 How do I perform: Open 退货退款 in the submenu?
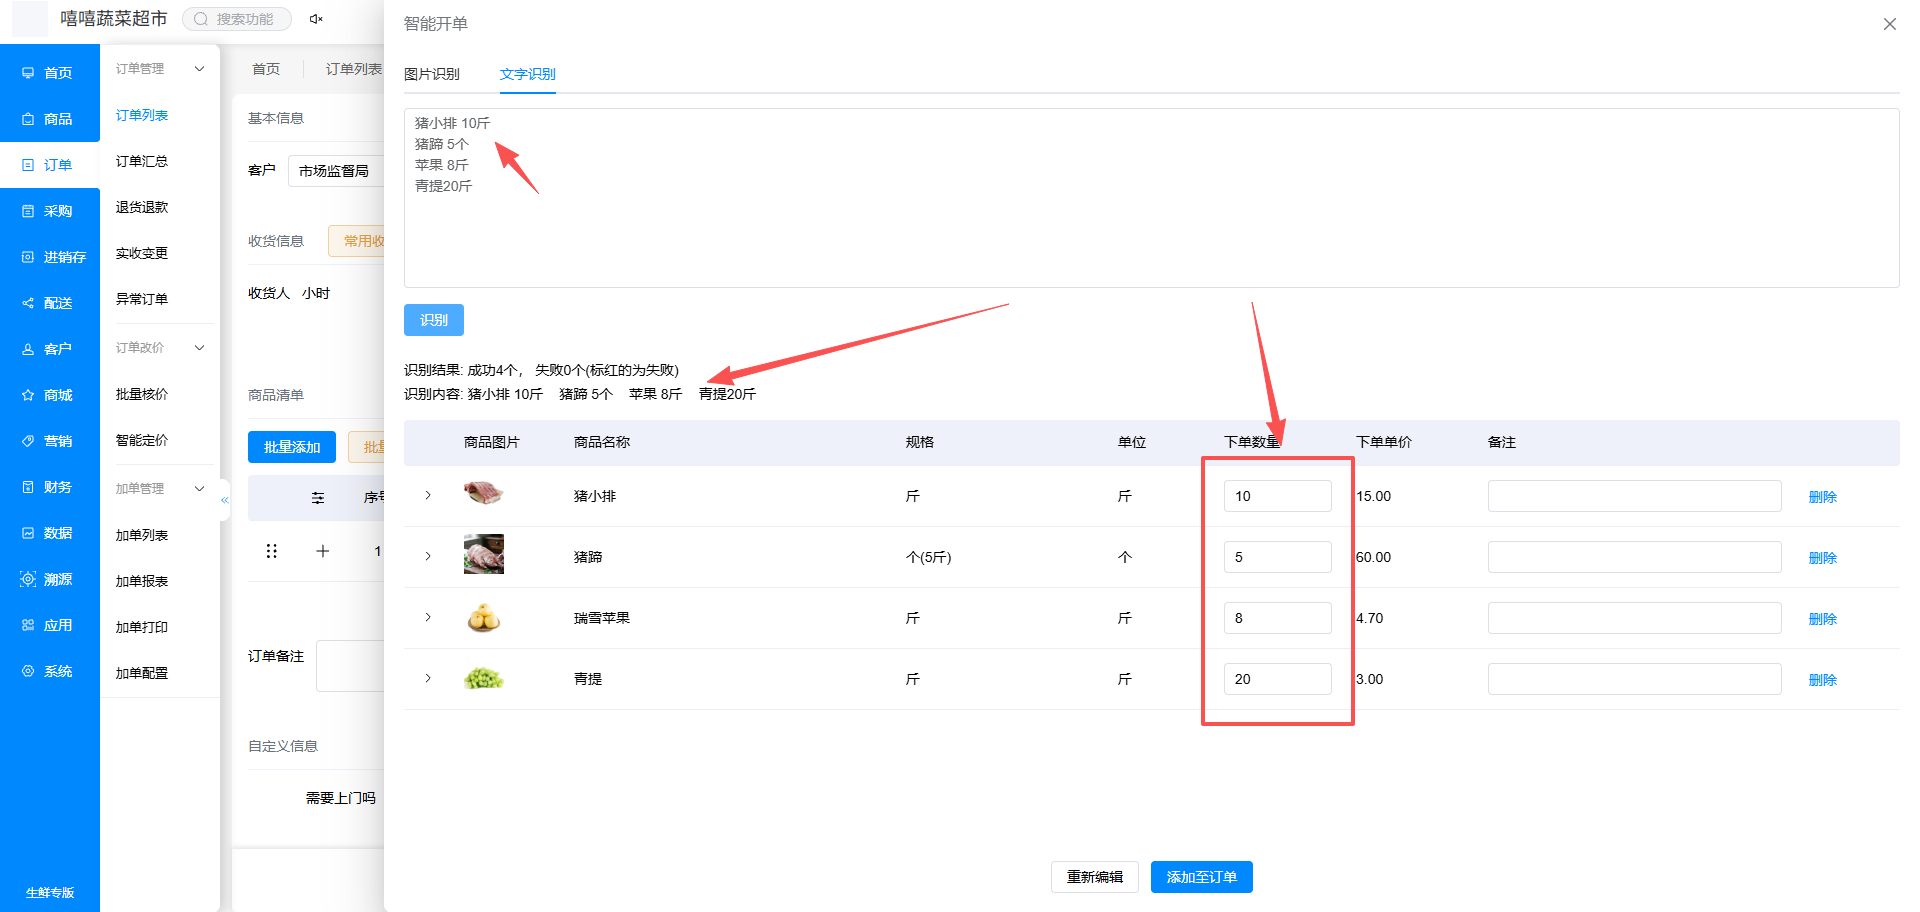click(142, 207)
